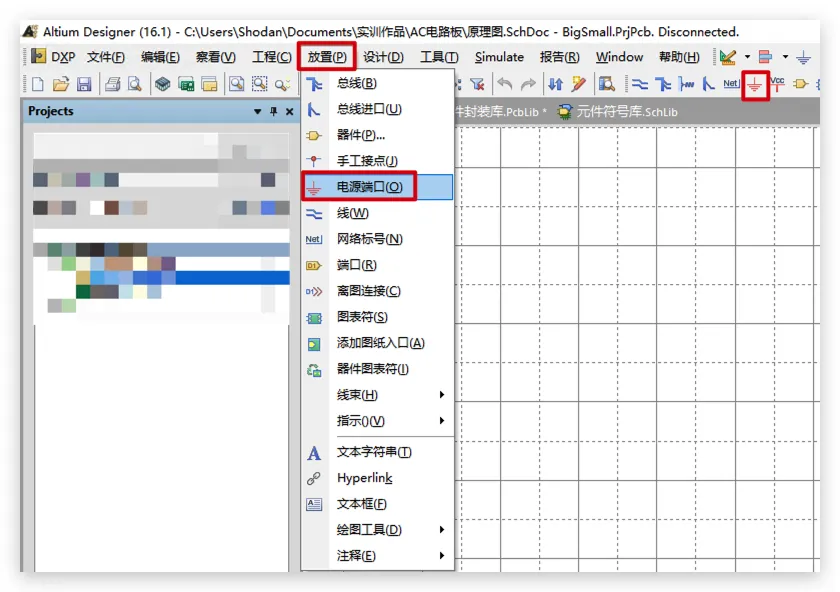
Task: Choose 网络标号(N) from the menu
Action: [x=378, y=239]
